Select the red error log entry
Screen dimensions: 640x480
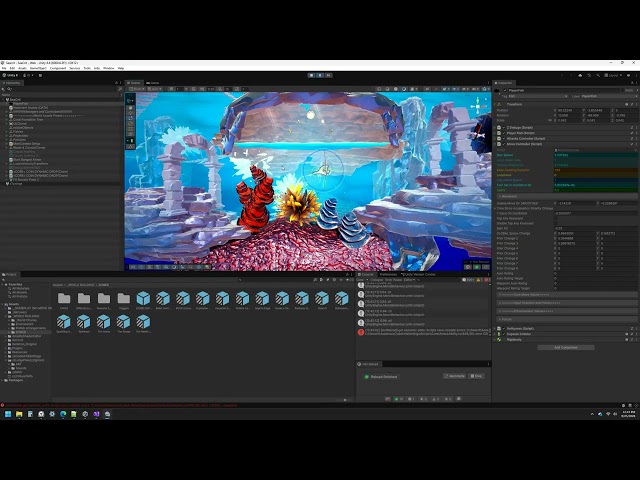pos(423,332)
